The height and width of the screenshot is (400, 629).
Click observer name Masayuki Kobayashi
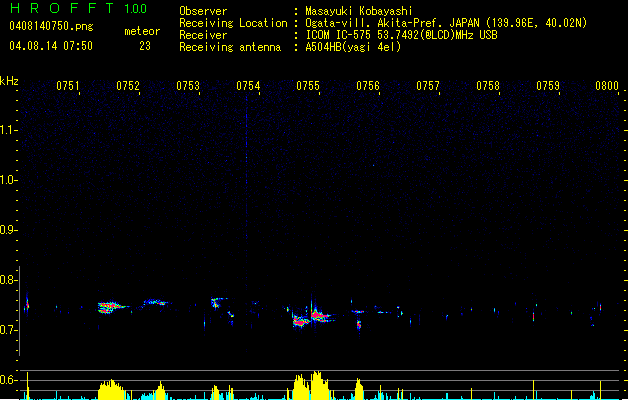tap(359, 11)
